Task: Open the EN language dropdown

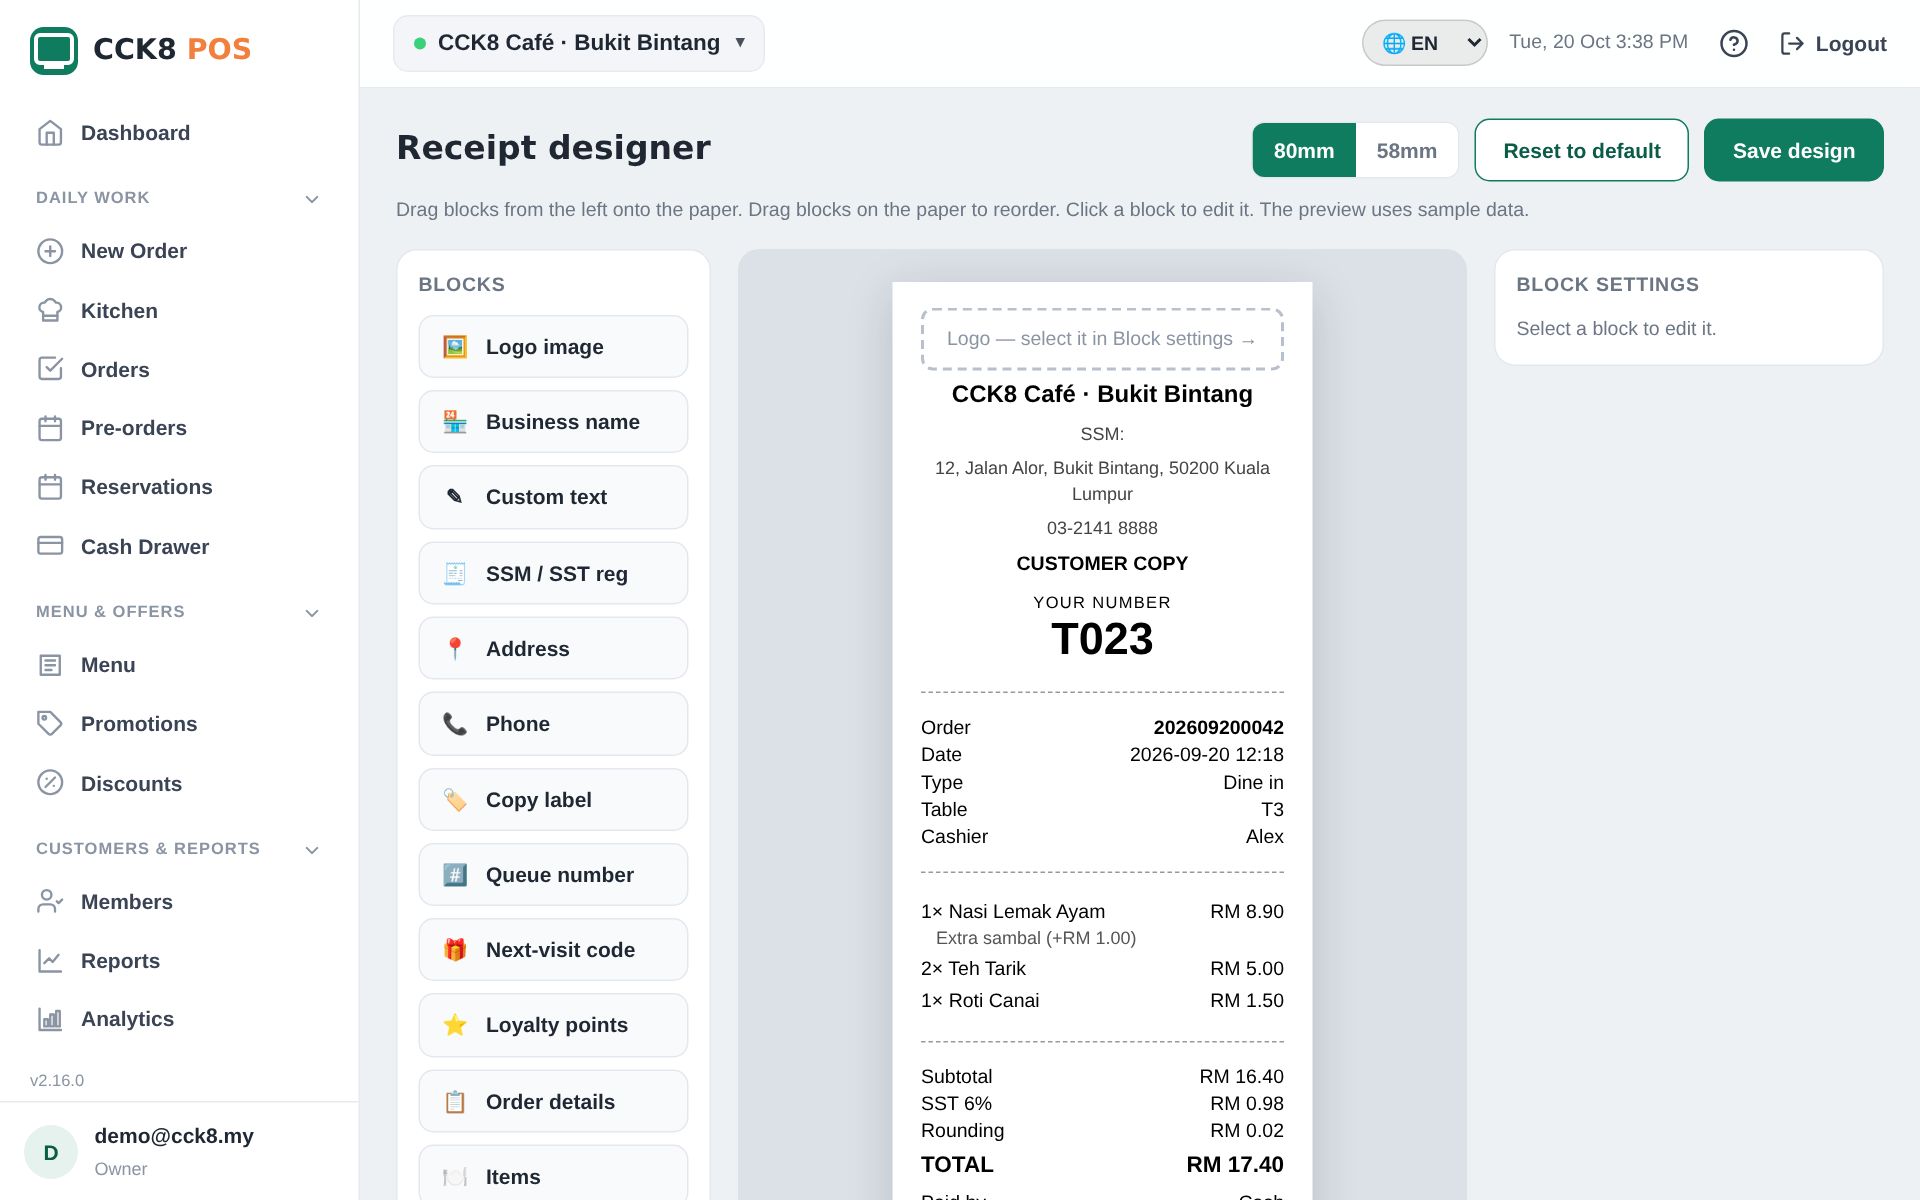Action: (1424, 43)
